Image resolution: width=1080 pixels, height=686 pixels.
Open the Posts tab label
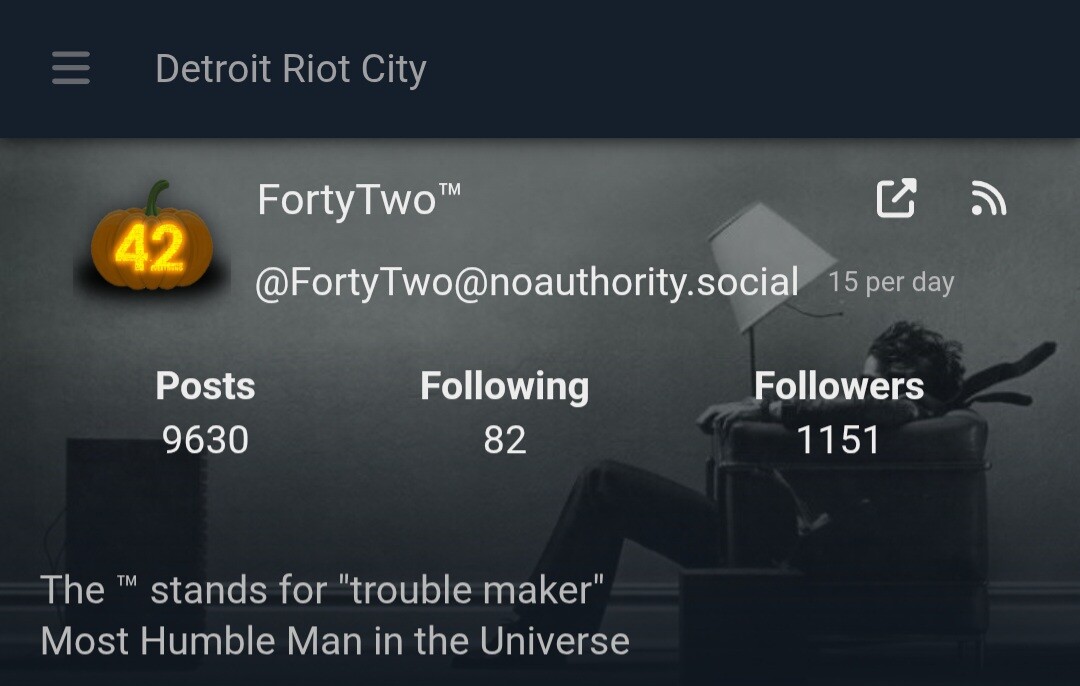click(205, 386)
